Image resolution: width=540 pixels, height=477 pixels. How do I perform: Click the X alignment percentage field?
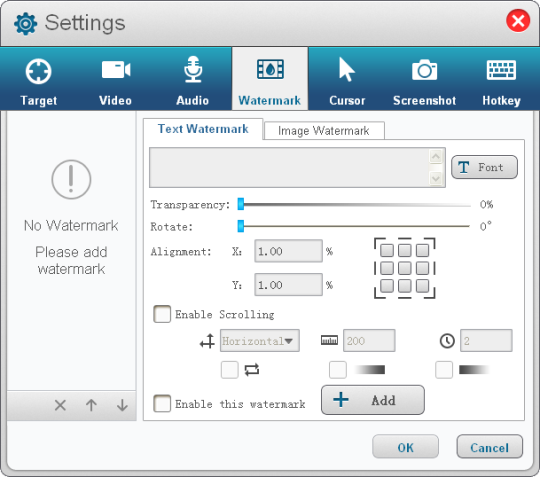[x=289, y=251]
